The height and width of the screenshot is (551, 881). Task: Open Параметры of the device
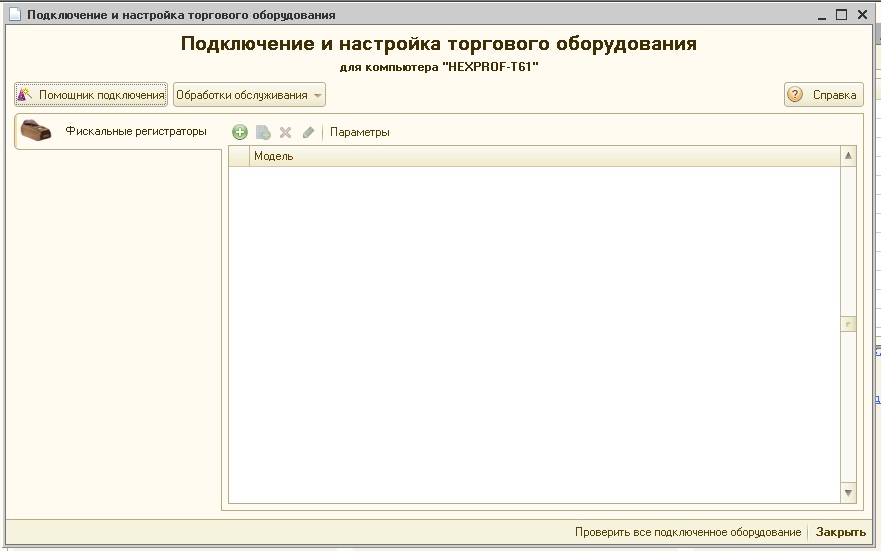pyautogui.click(x=360, y=132)
